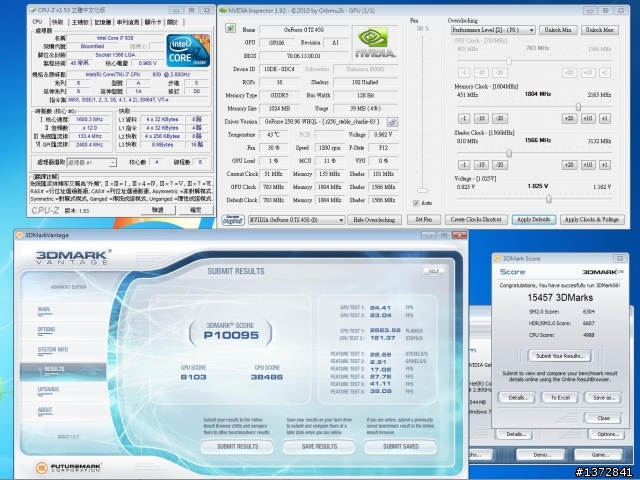Click the Shader Clock slider handle
The width and height of the screenshot is (640, 480).
point(509,153)
